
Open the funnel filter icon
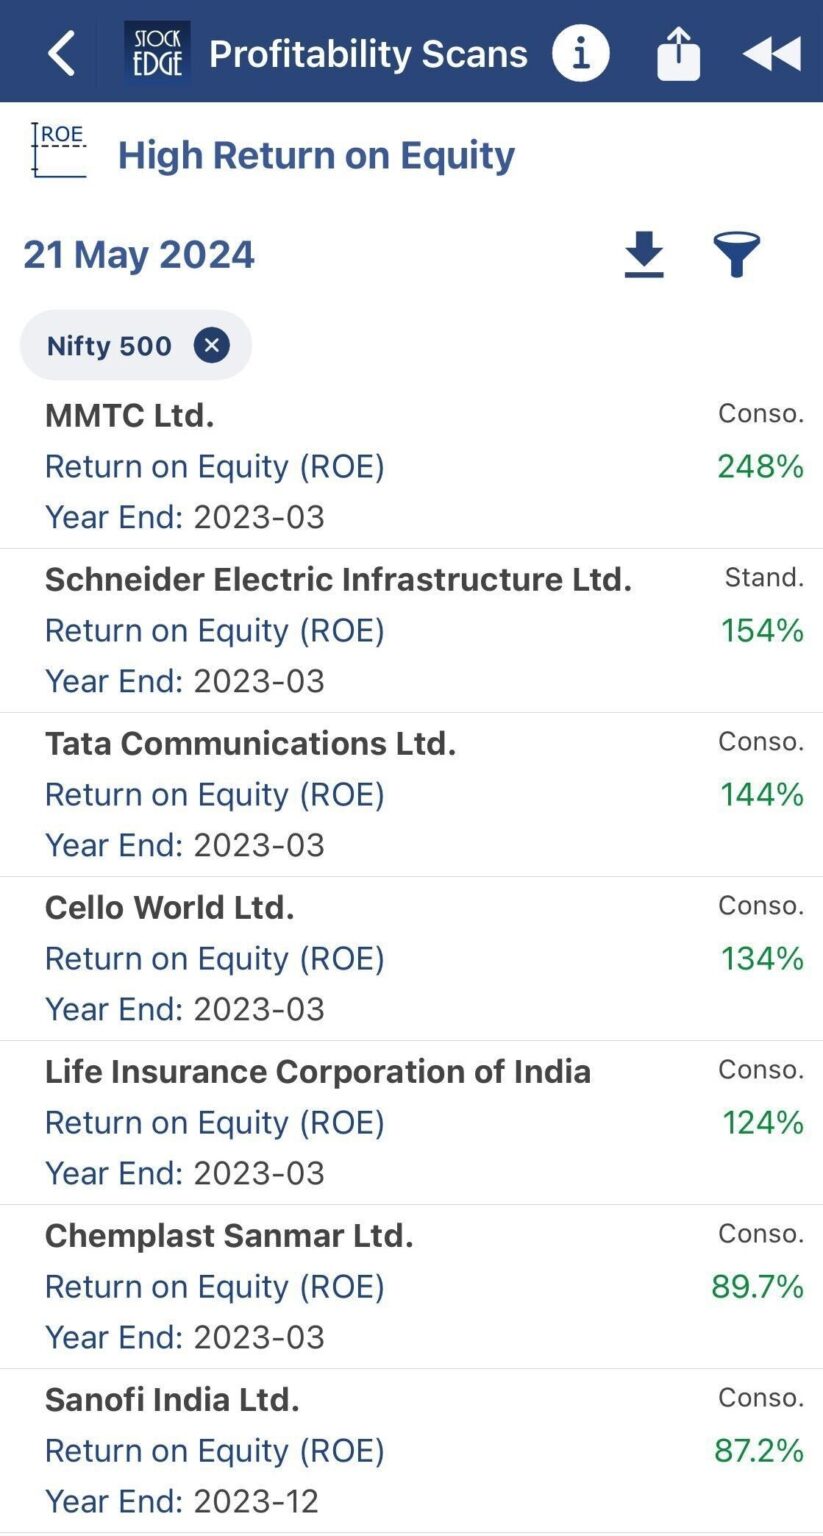(737, 255)
